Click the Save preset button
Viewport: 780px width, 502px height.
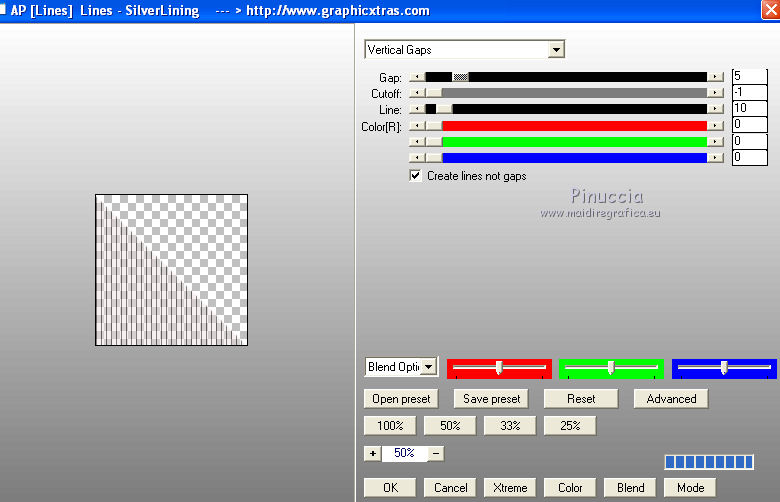(491, 399)
